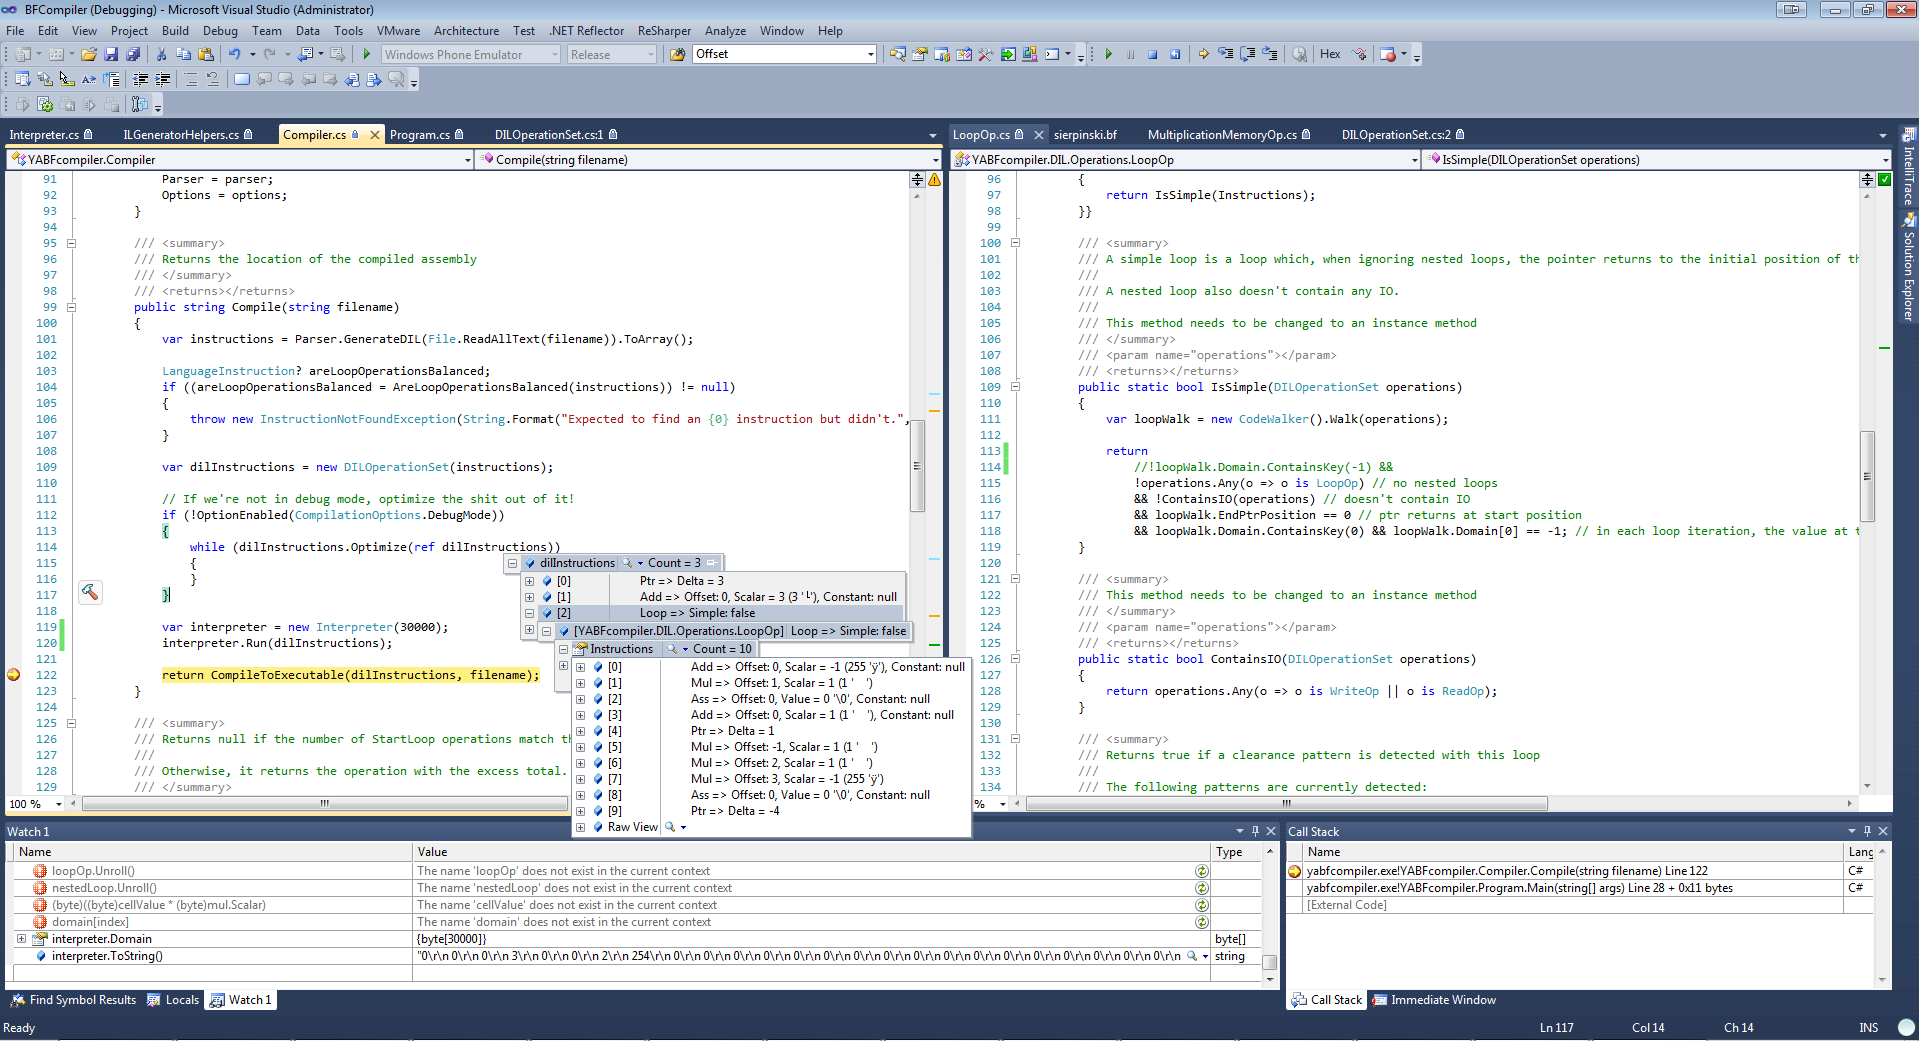
Task: Click the Step Into debug icon
Action: (x=1226, y=54)
